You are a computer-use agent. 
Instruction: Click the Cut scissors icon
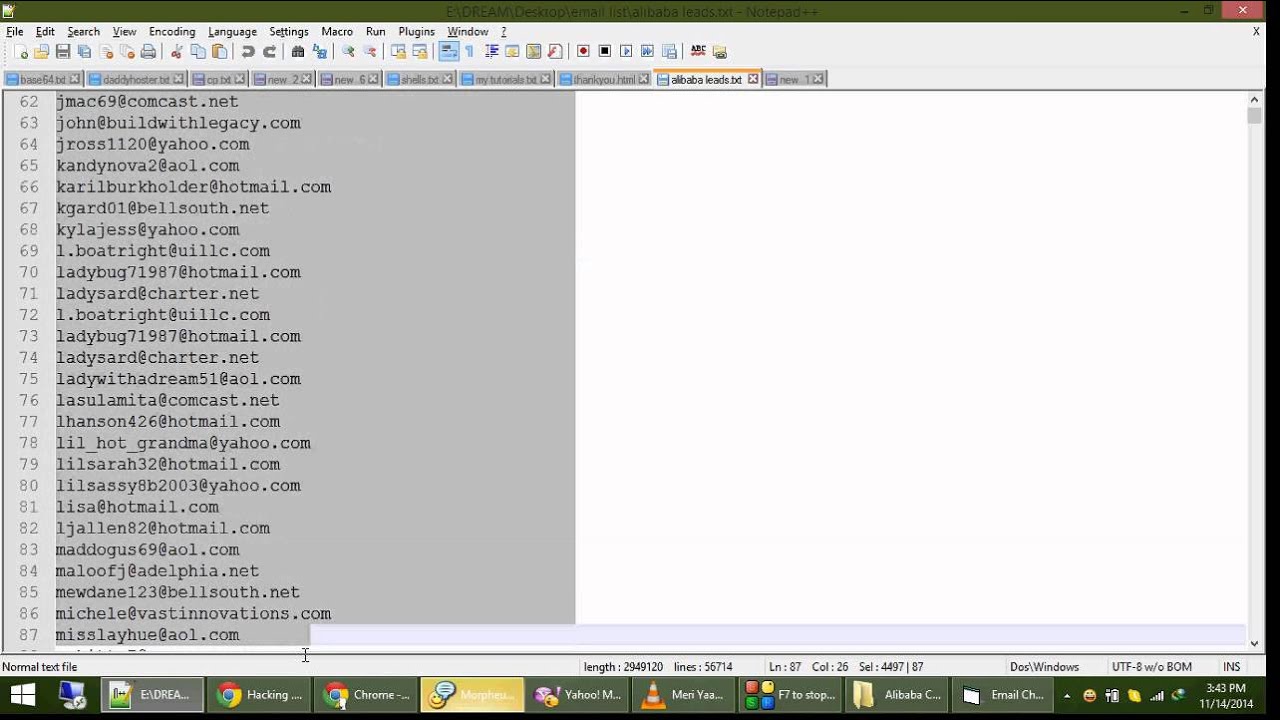[x=177, y=52]
